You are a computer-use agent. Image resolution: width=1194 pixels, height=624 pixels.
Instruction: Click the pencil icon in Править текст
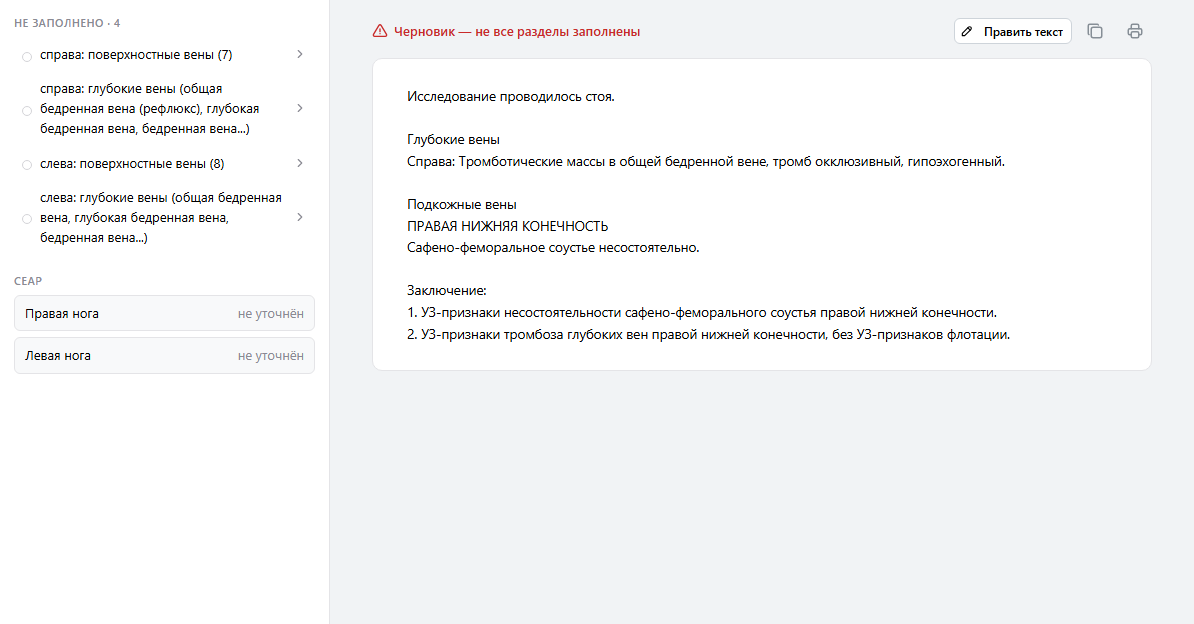point(967,31)
